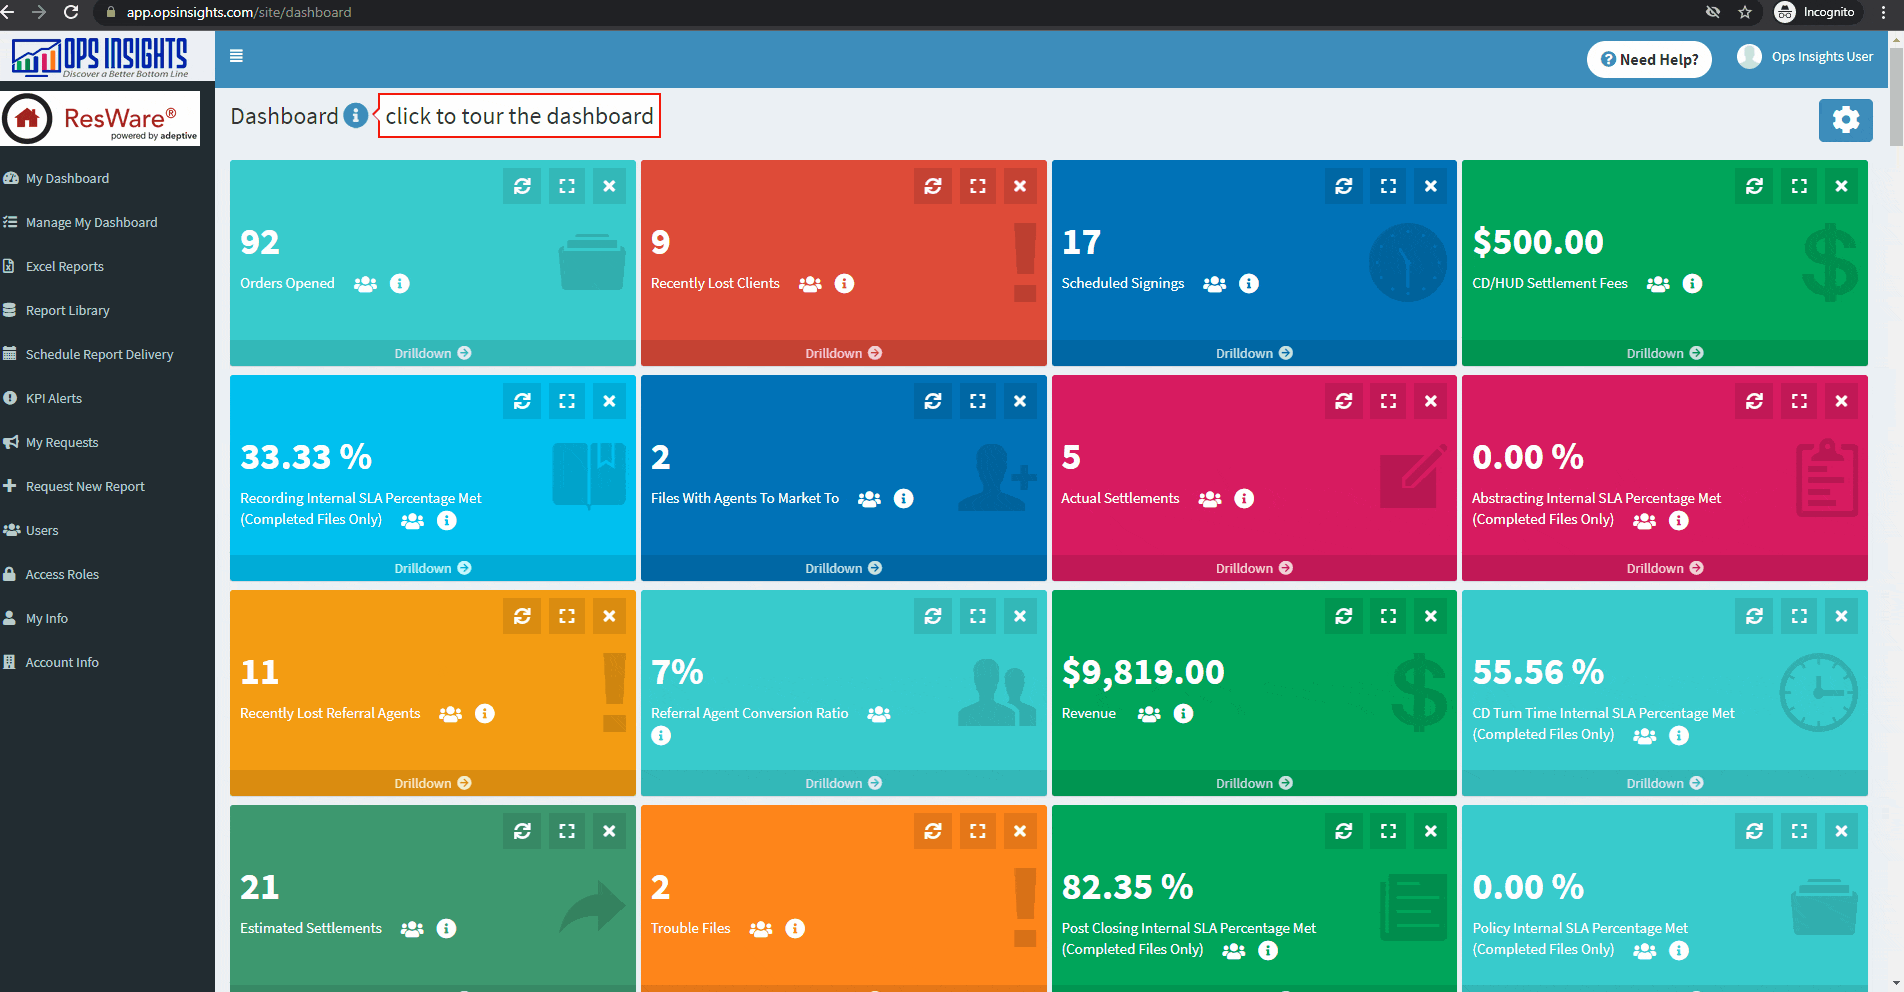Click Drilldown on the Orders Opened tile

click(432, 352)
